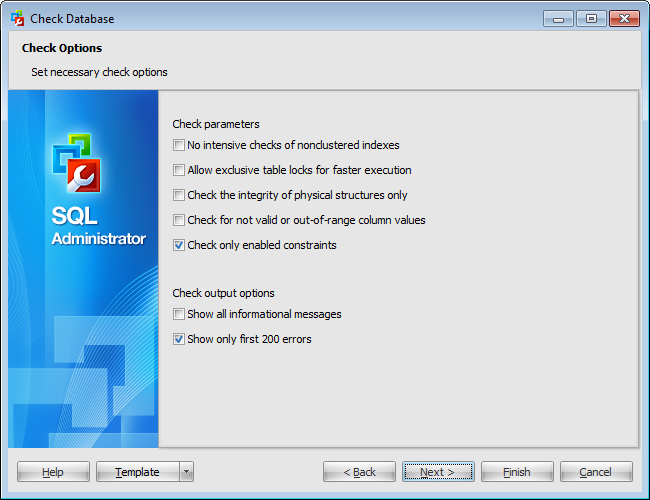Click the Check Database title bar text
Viewport: 650px width, 500px height.
pyautogui.click(x=72, y=18)
